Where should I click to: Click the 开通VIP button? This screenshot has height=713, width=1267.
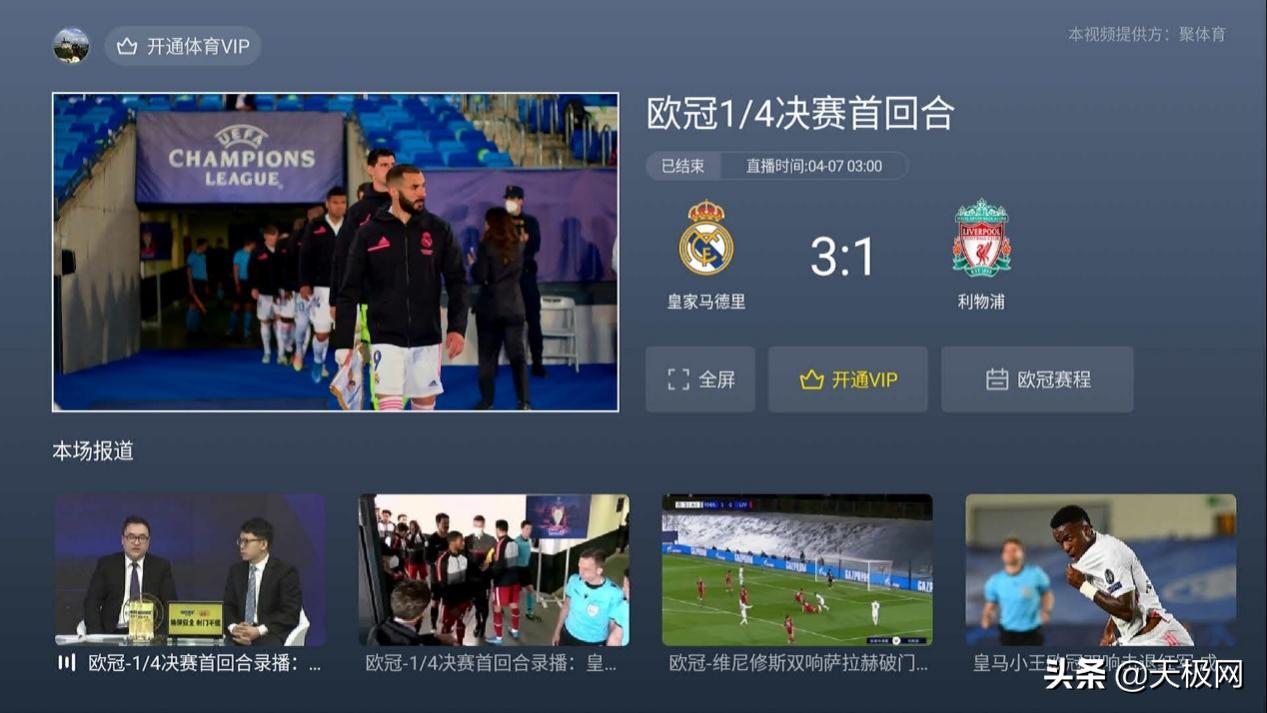(848, 379)
